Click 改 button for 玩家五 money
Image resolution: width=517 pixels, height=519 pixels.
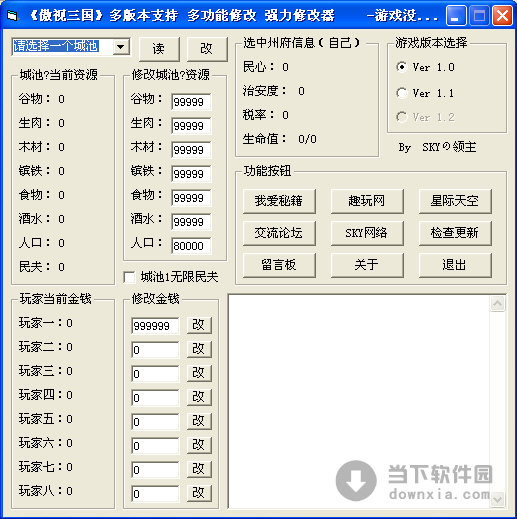199,421
